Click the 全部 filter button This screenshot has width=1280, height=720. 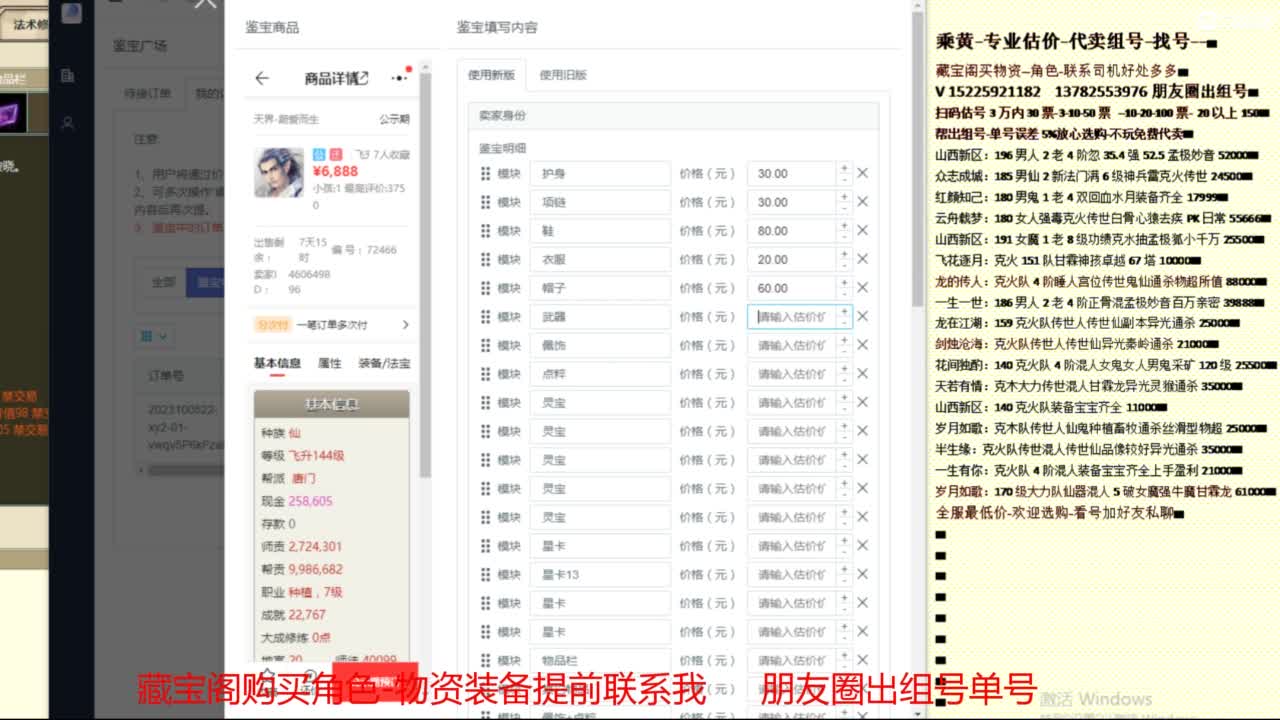(162, 282)
